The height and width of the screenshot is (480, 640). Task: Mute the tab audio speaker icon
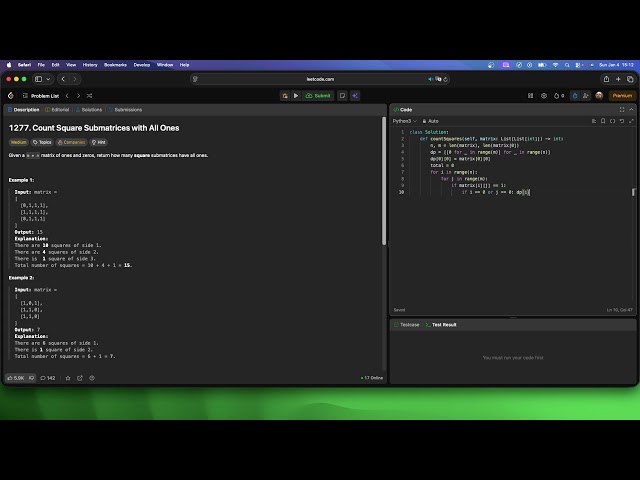430,79
